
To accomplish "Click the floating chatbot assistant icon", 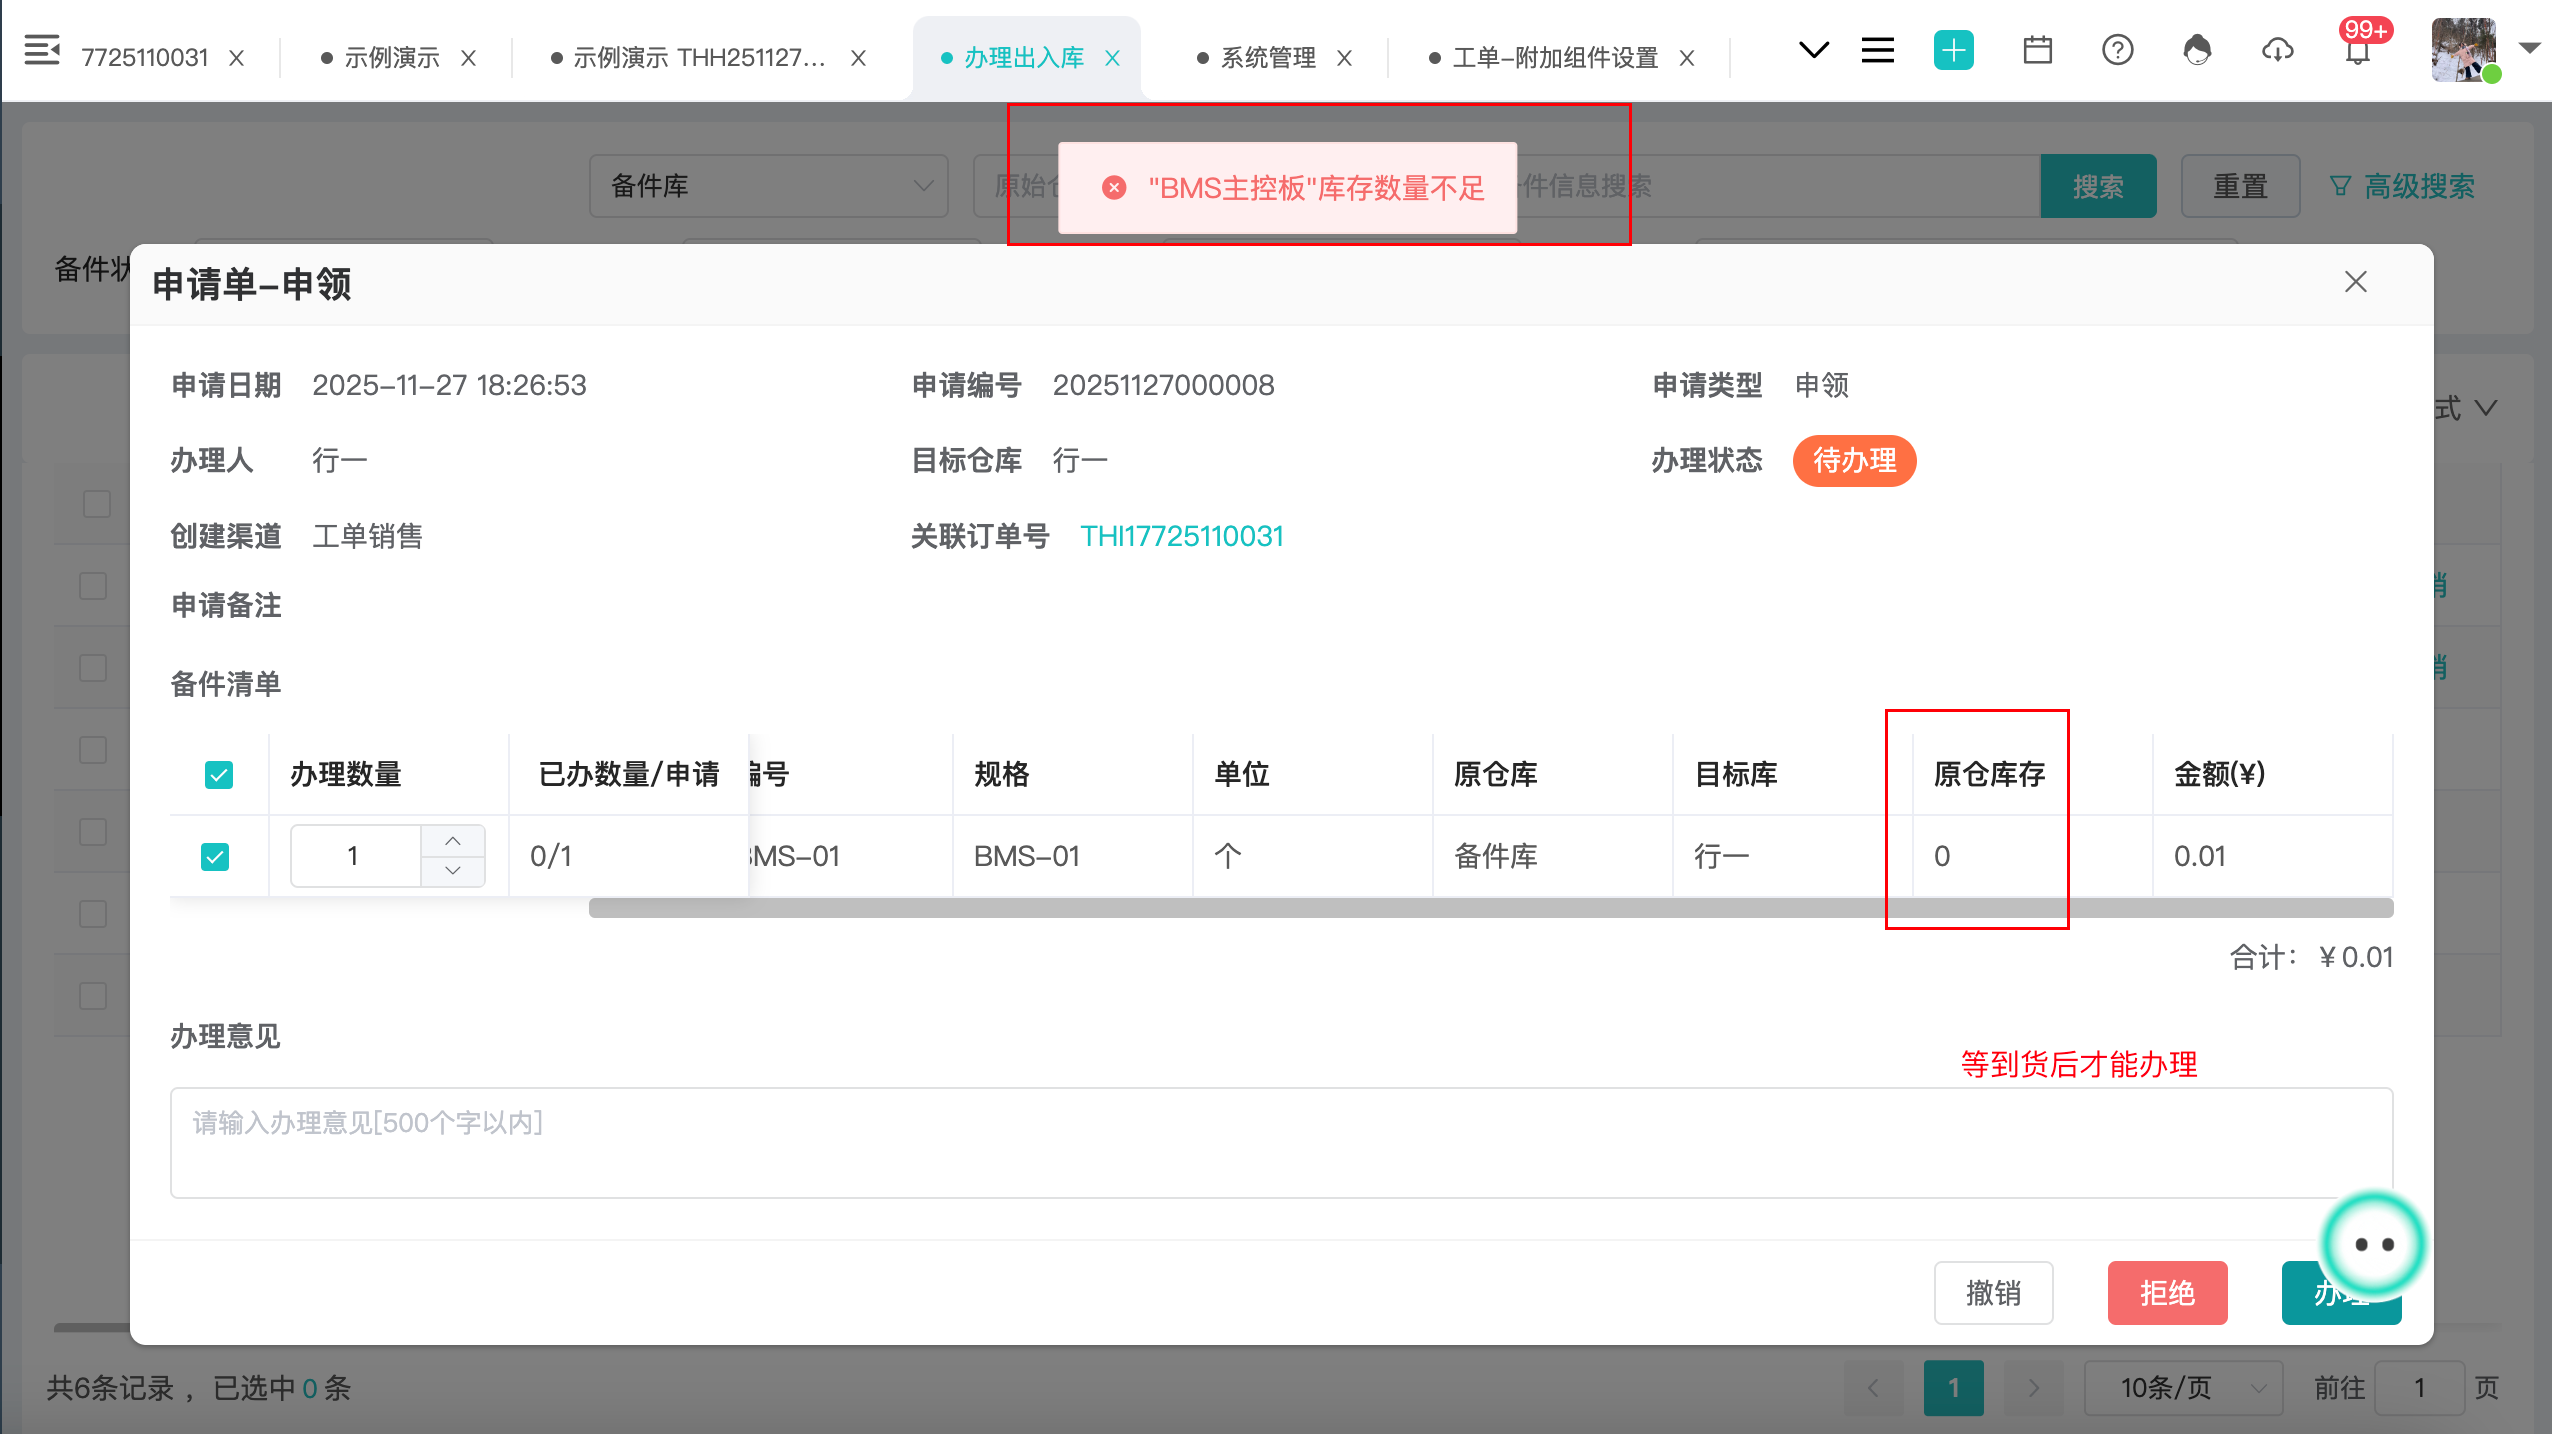I will [2373, 1244].
